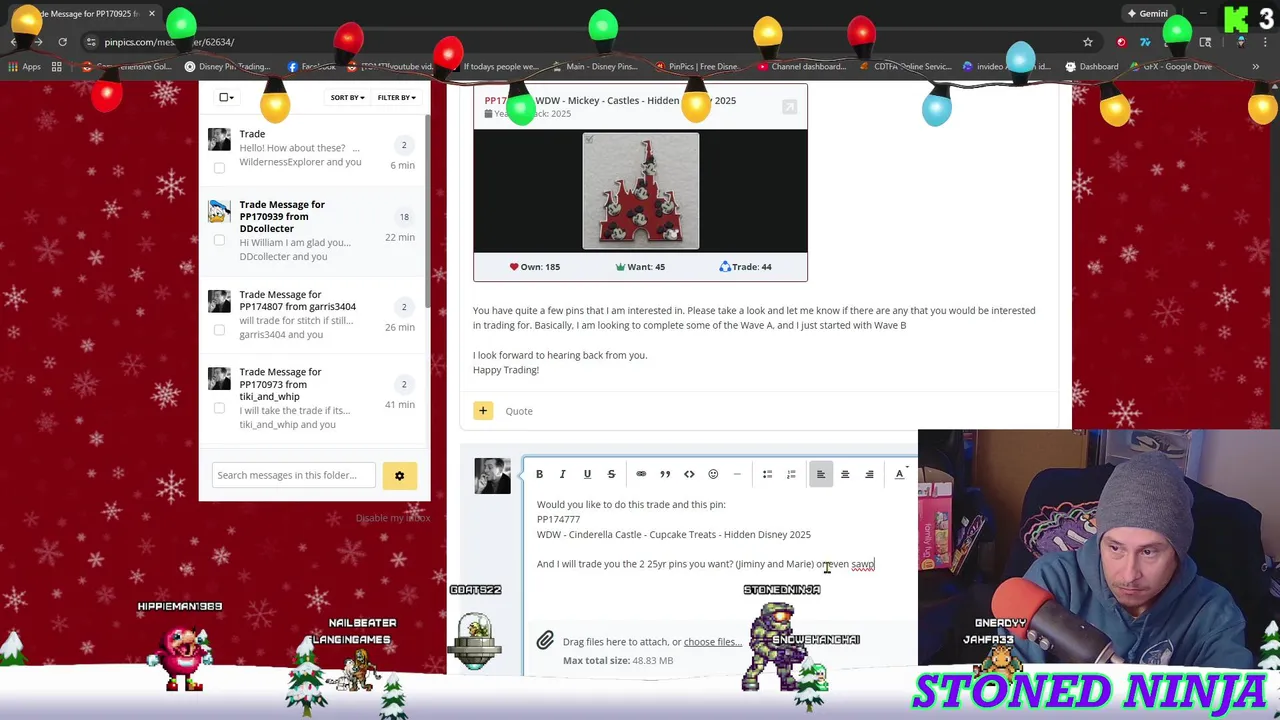Open the Channel dashboard bookmark
This screenshot has height=720, width=1280.
801,67
